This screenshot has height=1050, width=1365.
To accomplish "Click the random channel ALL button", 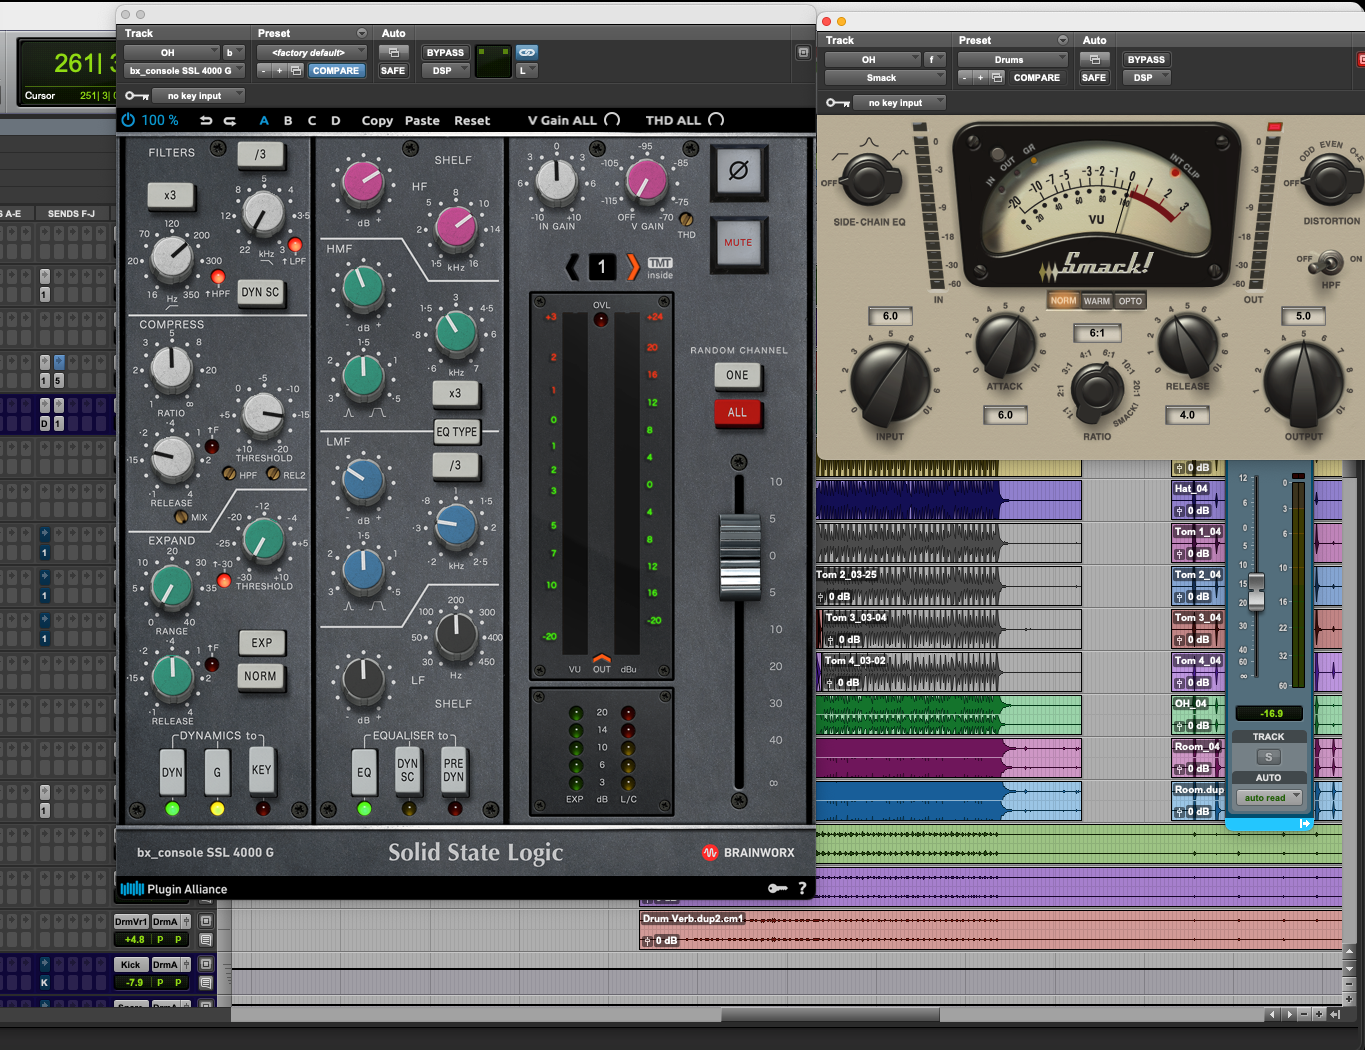I will pos(737,412).
